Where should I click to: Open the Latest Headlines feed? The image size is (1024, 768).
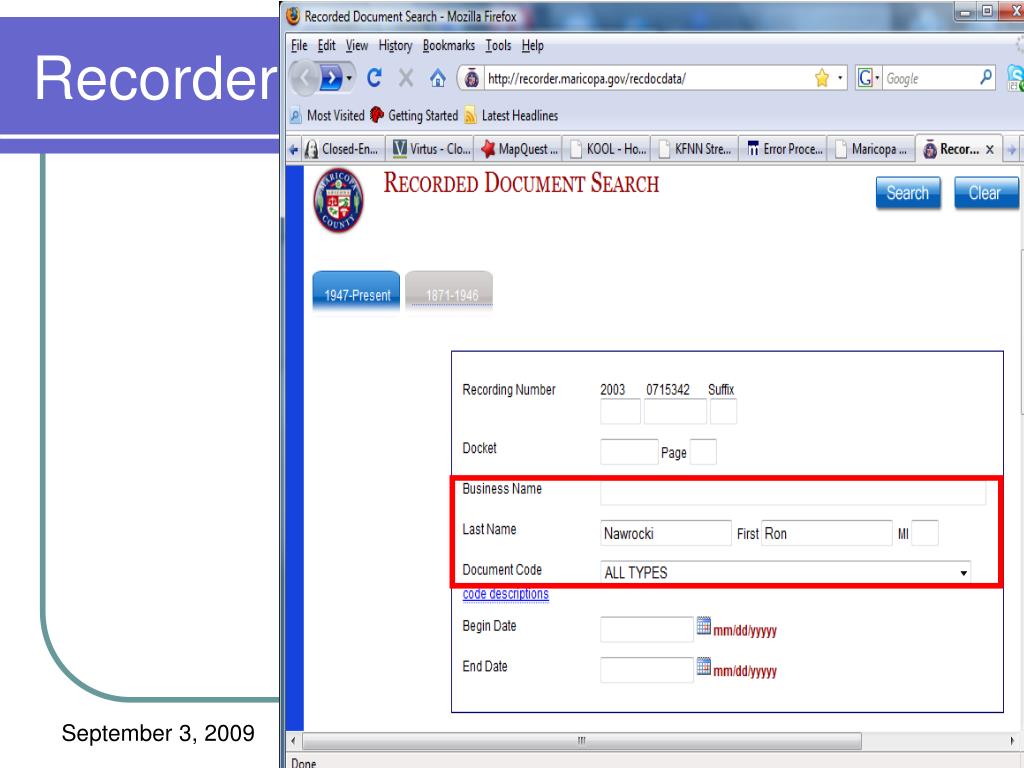coord(511,116)
